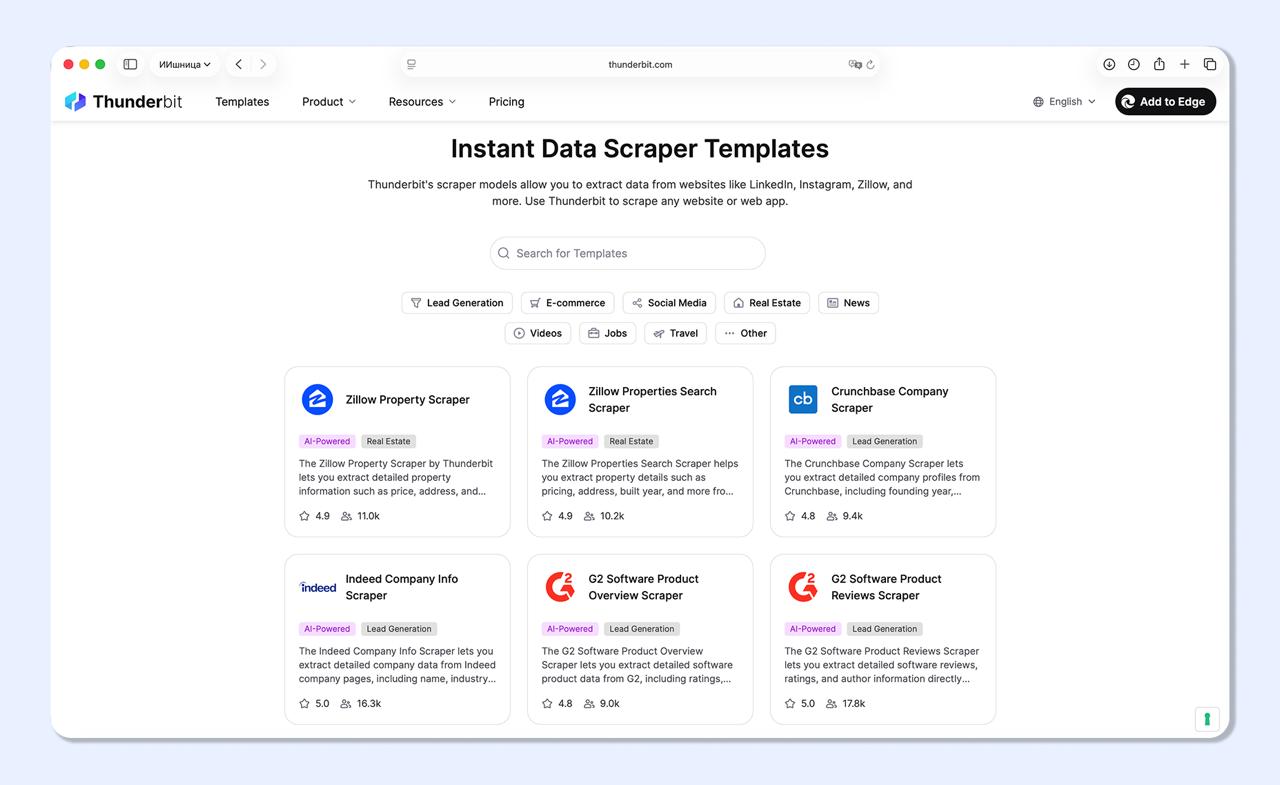Open Crunchbase Company Scraper title
The height and width of the screenshot is (785, 1280).
tap(889, 400)
